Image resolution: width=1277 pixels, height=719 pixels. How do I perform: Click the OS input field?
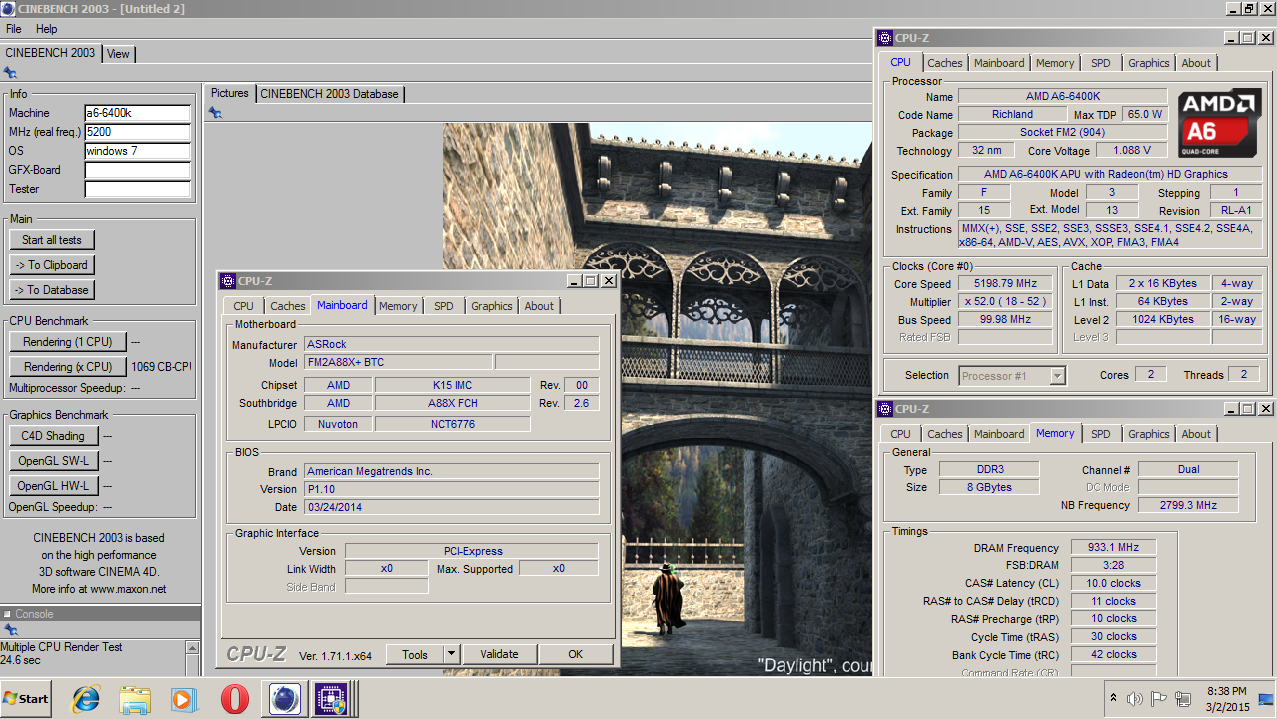click(137, 151)
